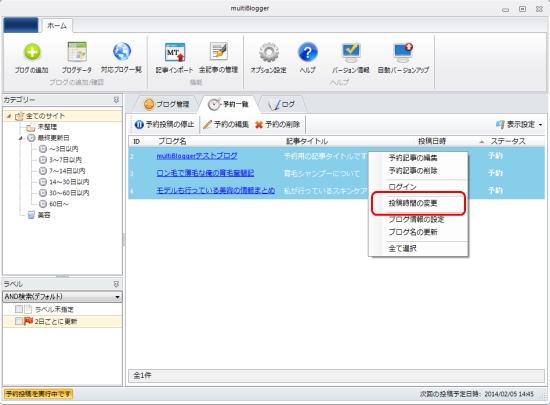Image resolution: width=550 pixels, height=405 pixels.
Task: Click the 記事インポート MT icon
Action: pyautogui.click(x=174, y=52)
